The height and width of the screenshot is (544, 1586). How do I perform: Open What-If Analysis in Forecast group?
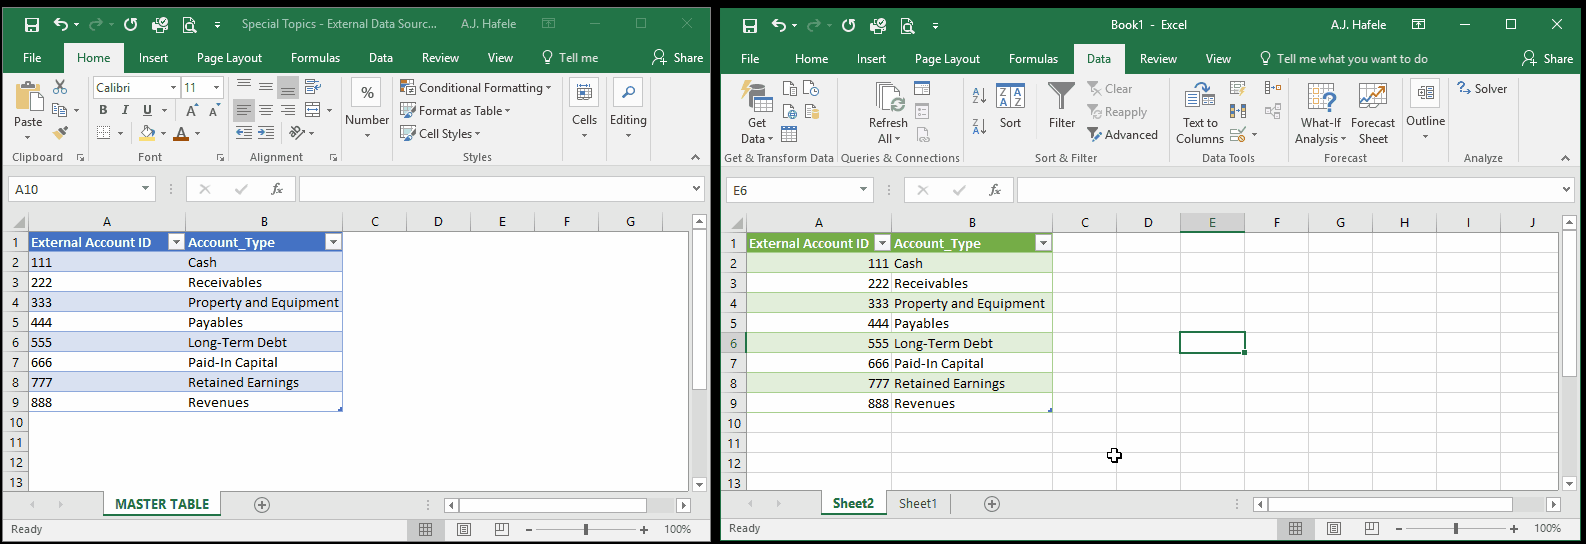(1321, 112)
